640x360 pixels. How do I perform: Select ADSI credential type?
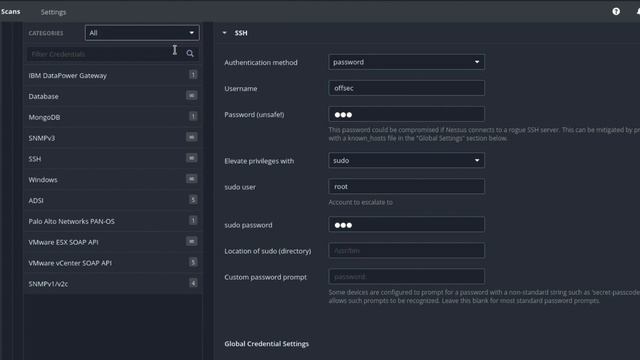click(113, 200)
